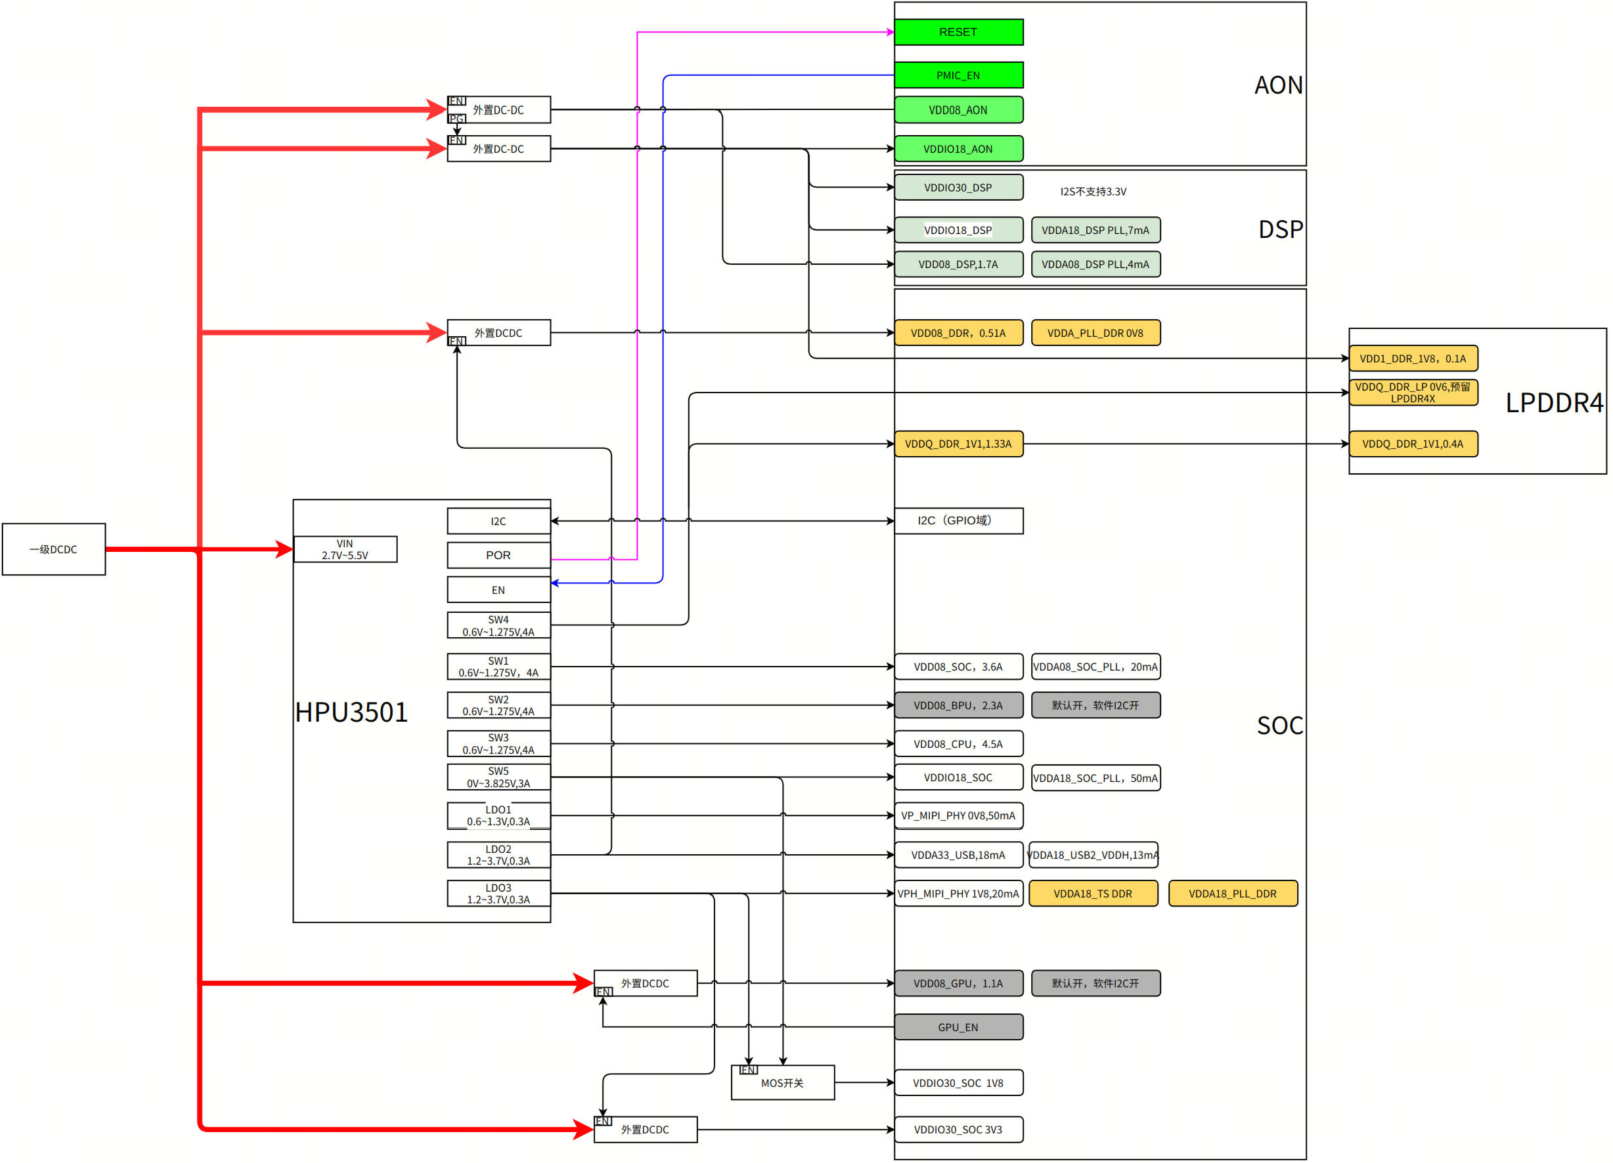Select the VDDQ_DDR_1V1,1.33A block
1613x1163 pixels.
click(x=958, y=444)
